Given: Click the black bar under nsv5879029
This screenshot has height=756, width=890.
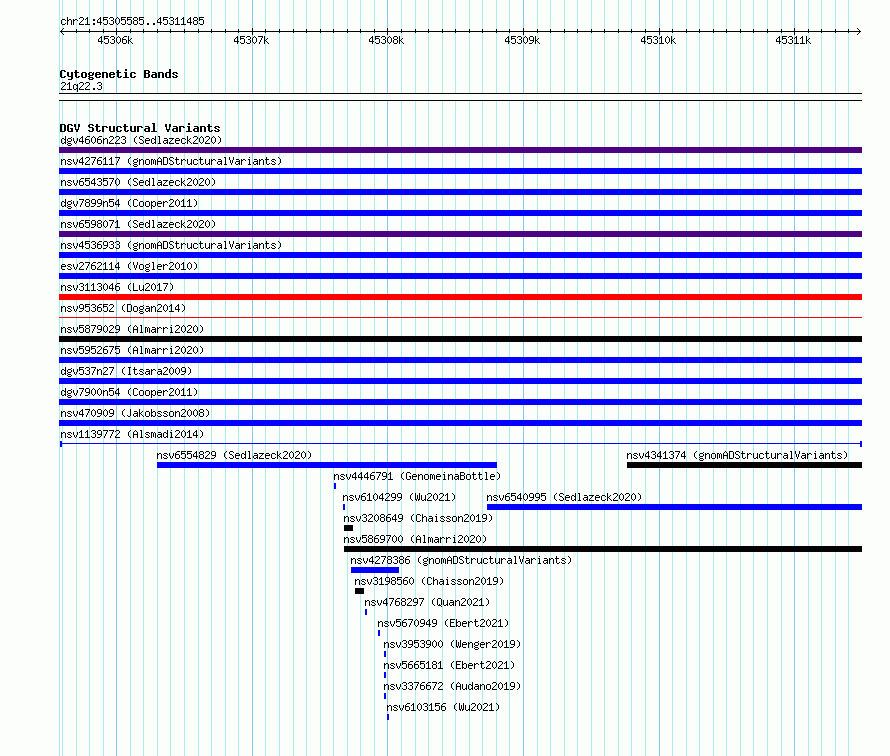Looking at the screenshot, I should (460, 339).
